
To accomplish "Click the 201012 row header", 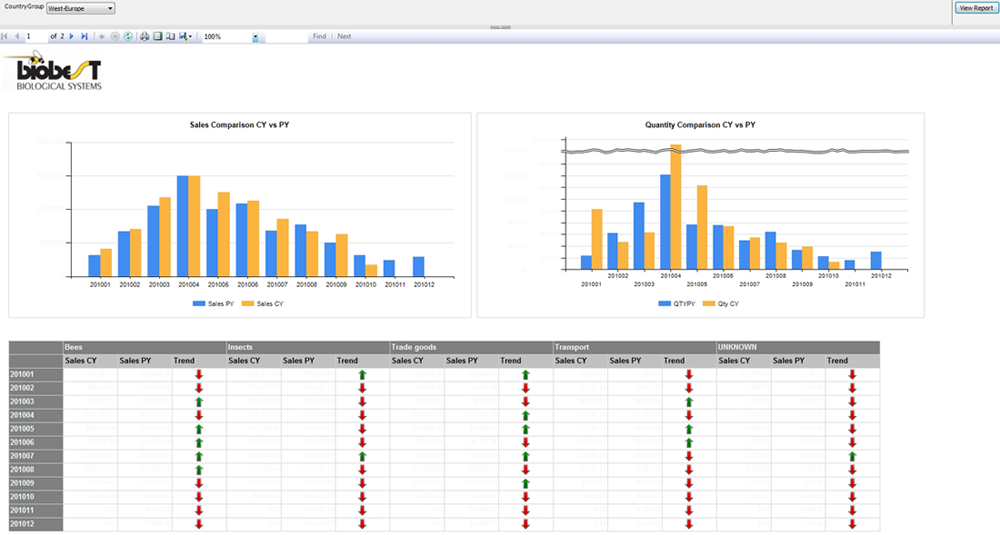I will click(x=36, y=524).
